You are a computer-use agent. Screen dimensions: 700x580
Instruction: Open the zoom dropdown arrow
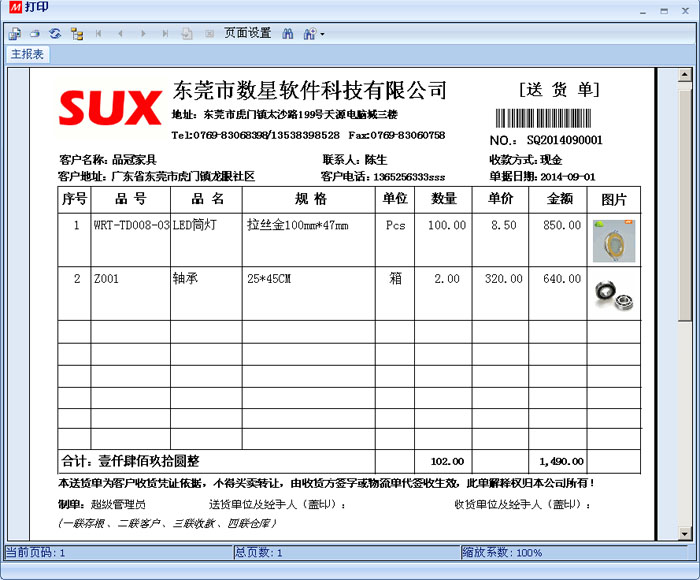(322, 34)
